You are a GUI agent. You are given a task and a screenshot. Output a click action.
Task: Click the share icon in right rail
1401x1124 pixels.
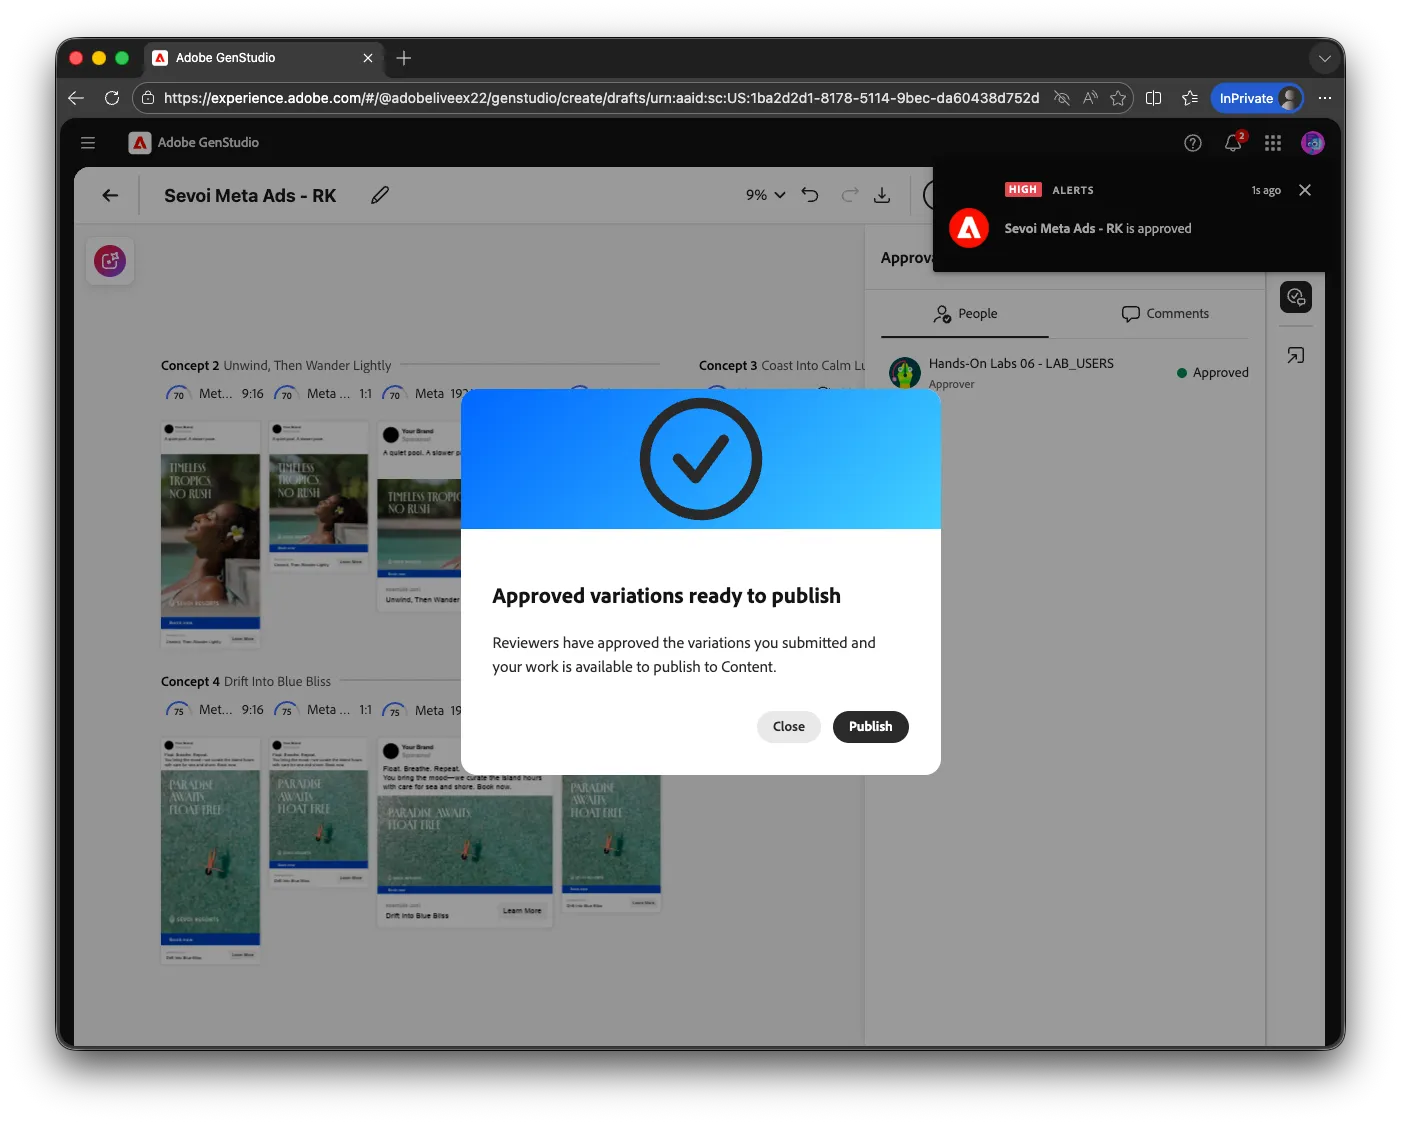[1296, 356]
